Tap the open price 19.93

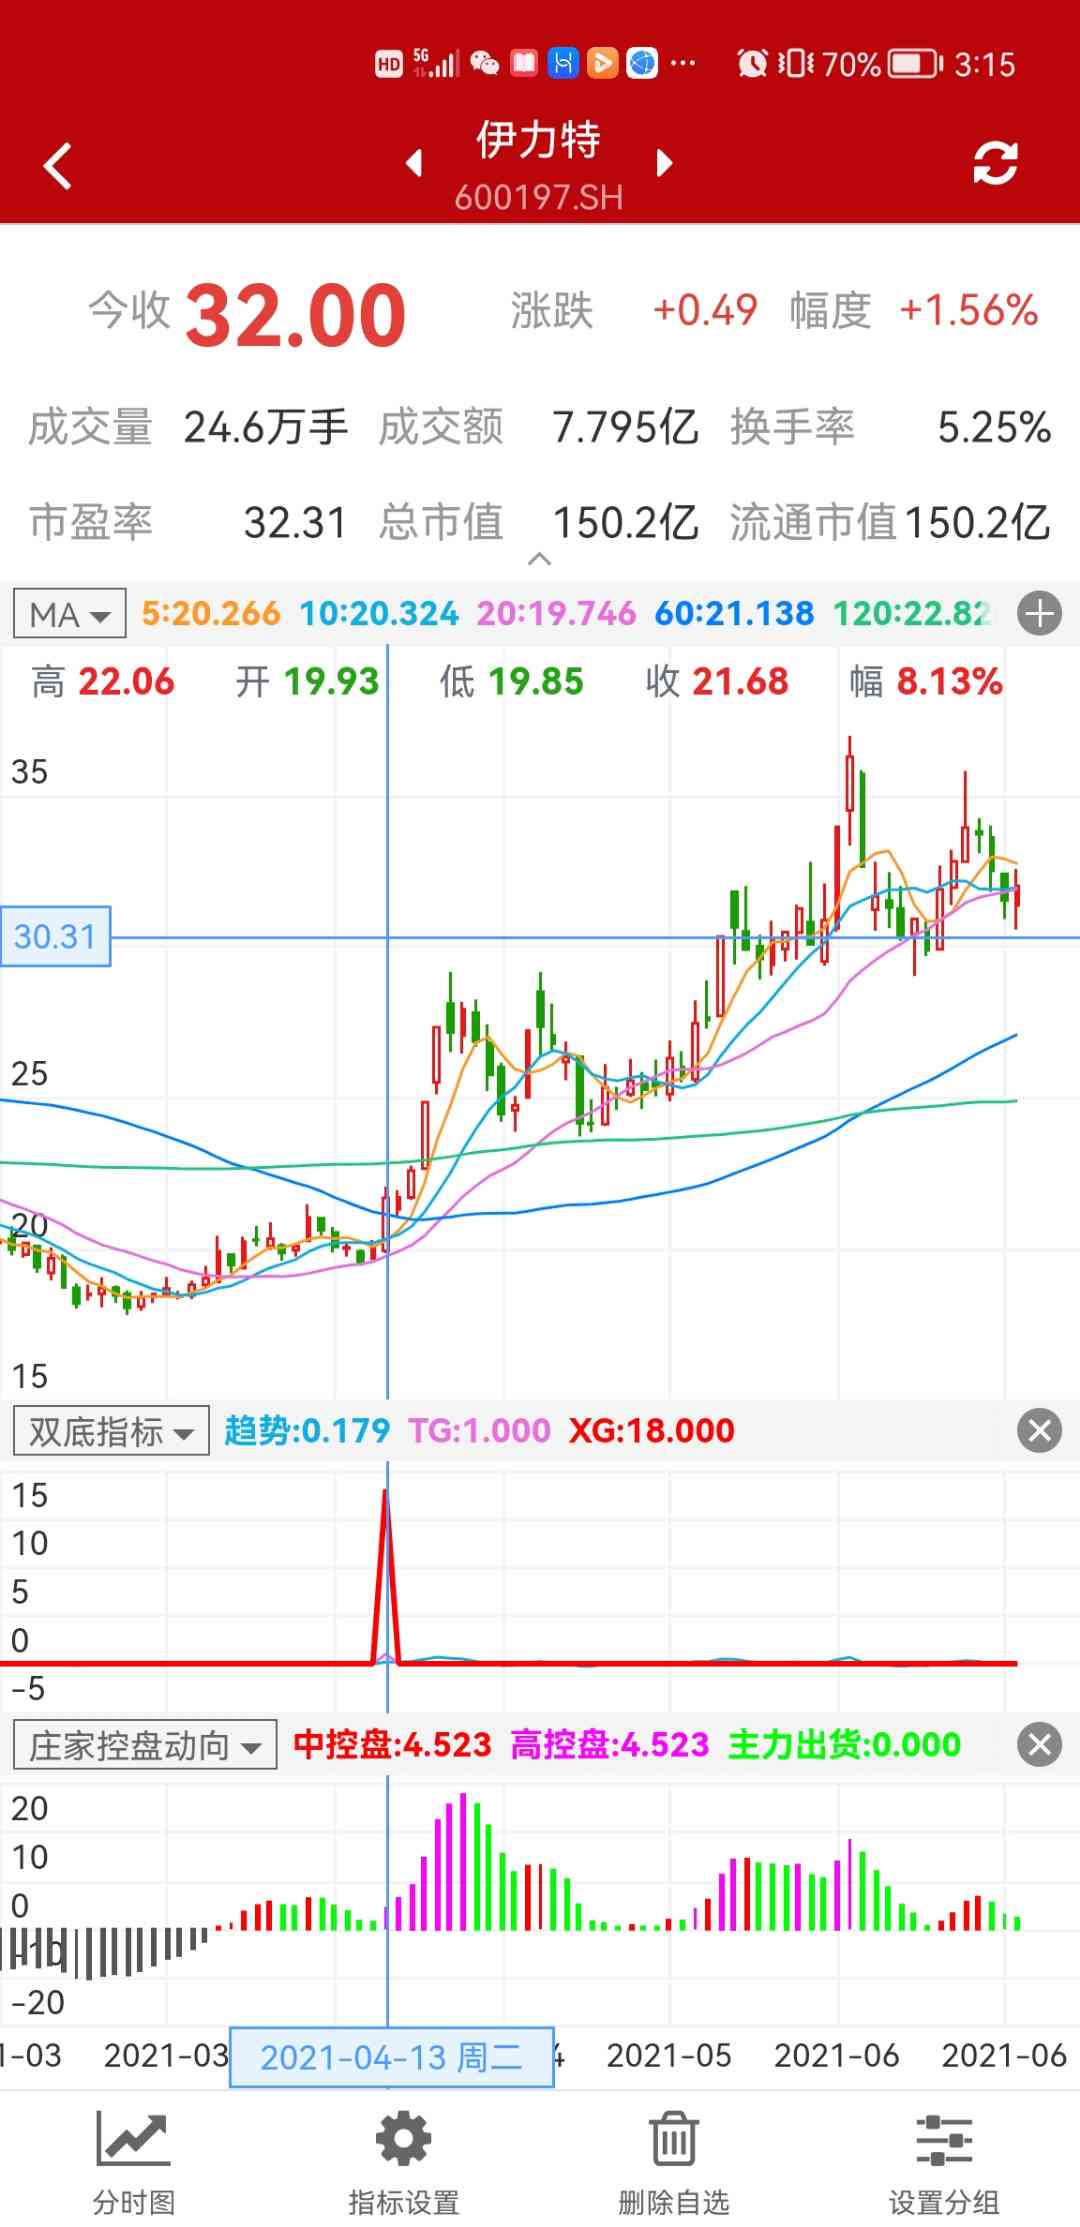pos(332,682)
